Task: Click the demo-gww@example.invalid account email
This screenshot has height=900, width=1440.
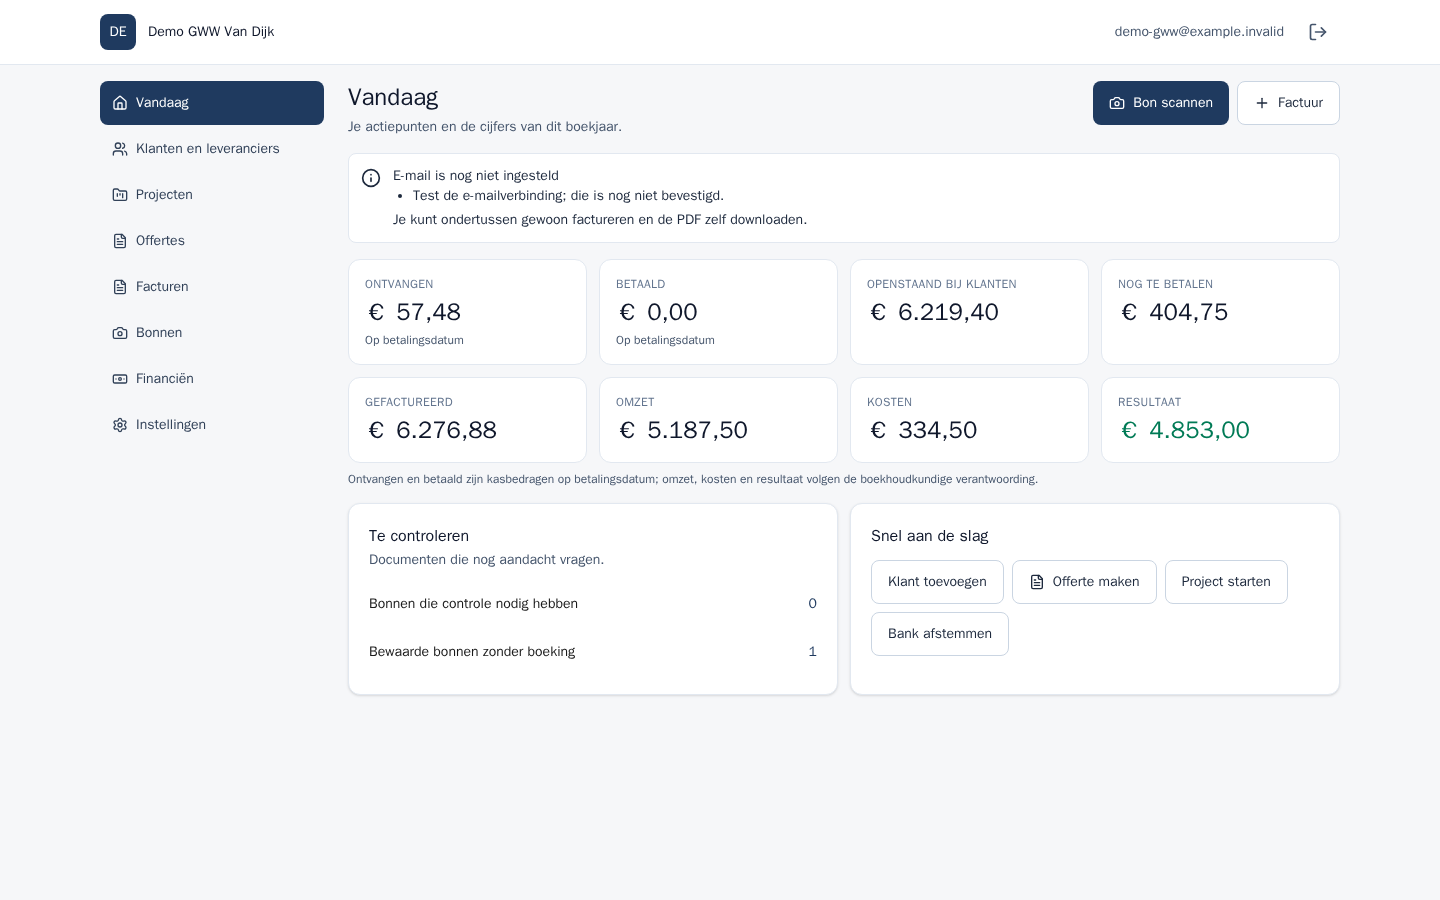Action: pyautogui.click(x=1199, y=32)
